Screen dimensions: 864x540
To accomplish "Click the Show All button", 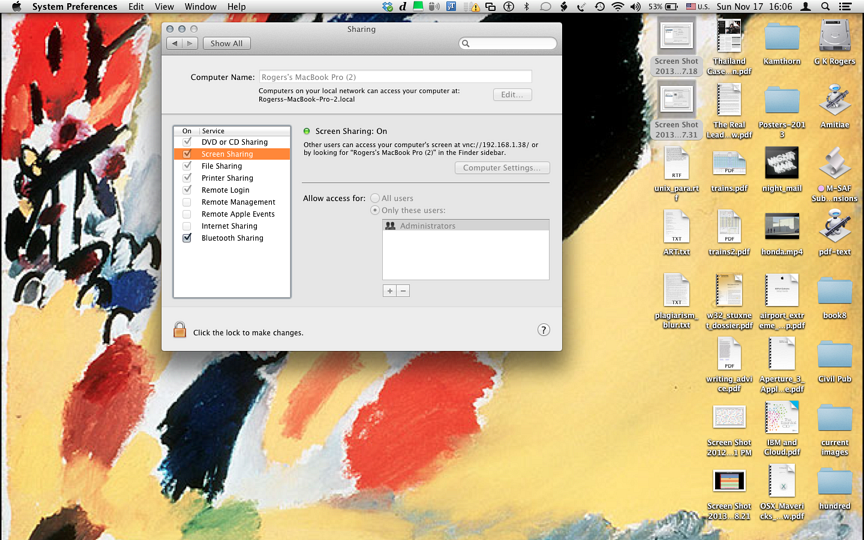I will tap(226, 43).
